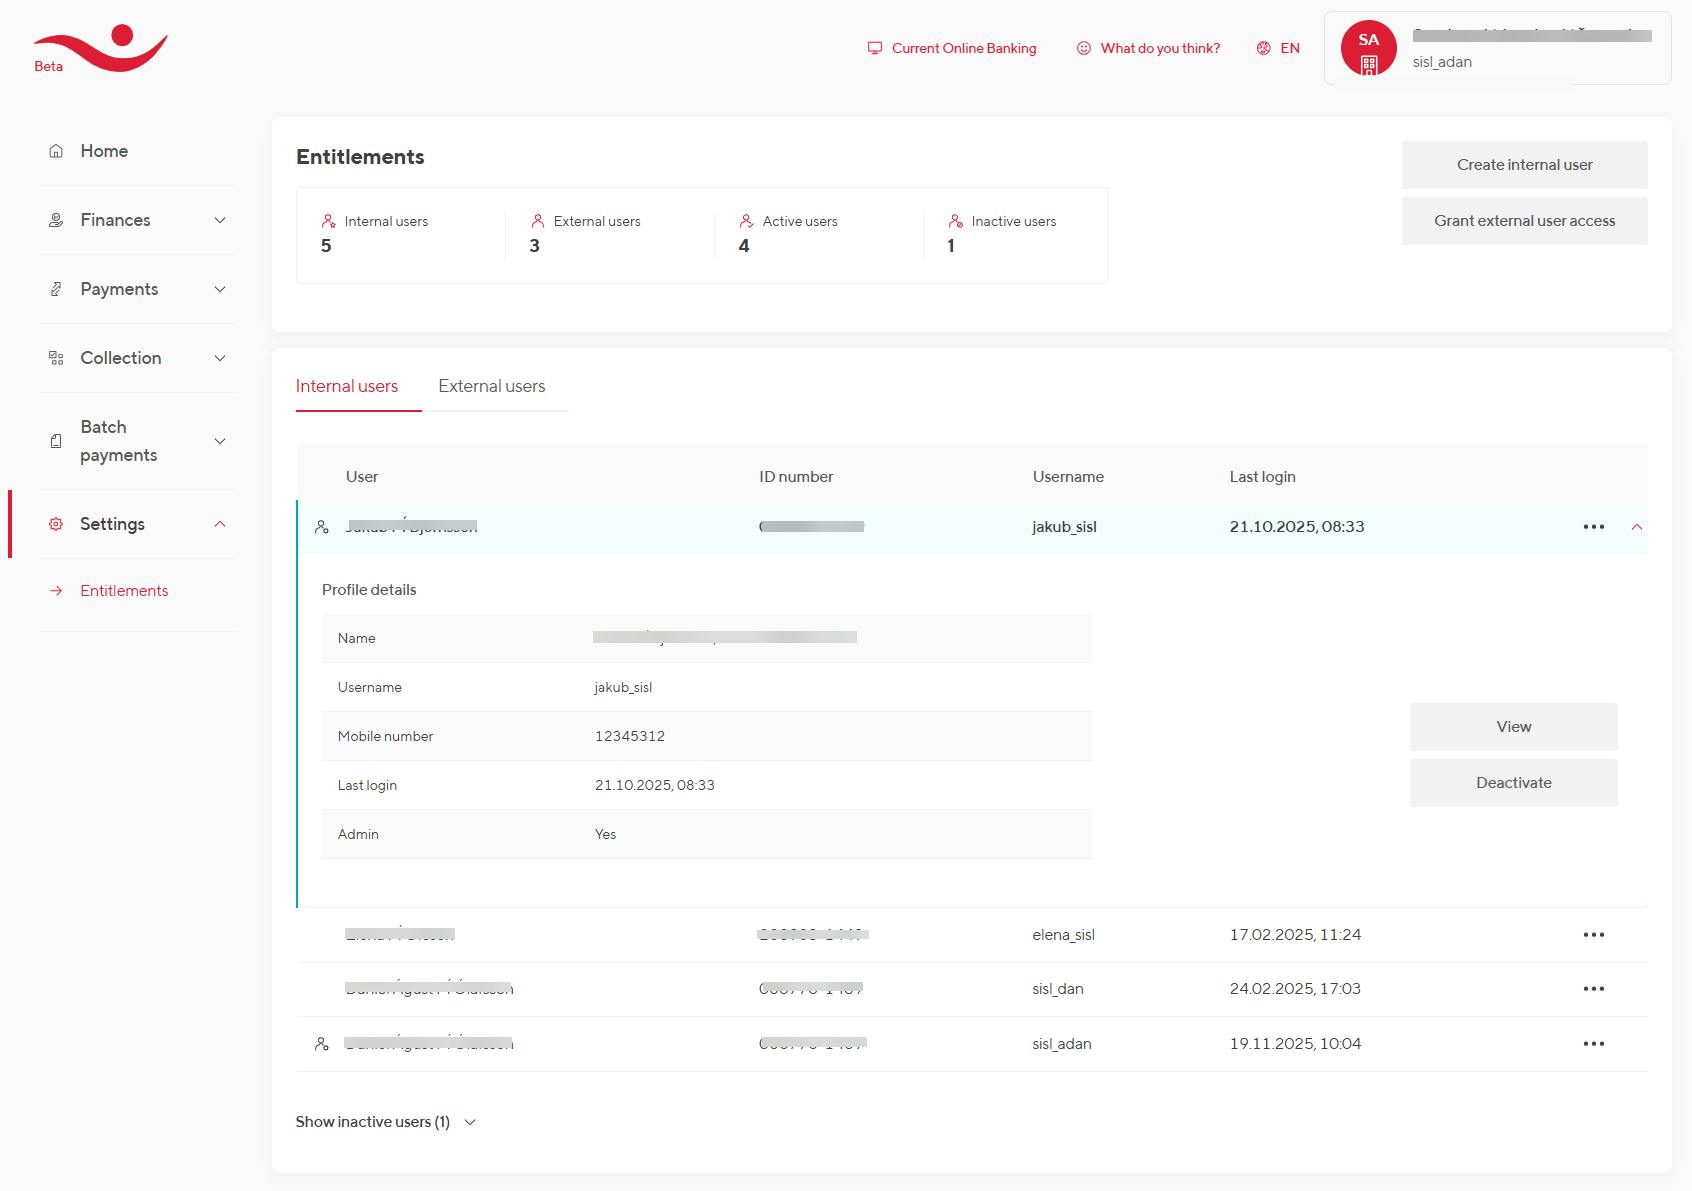Expand the Collection sidebar menu
Screen dimensions: 1692x1191
click(220, 358)
